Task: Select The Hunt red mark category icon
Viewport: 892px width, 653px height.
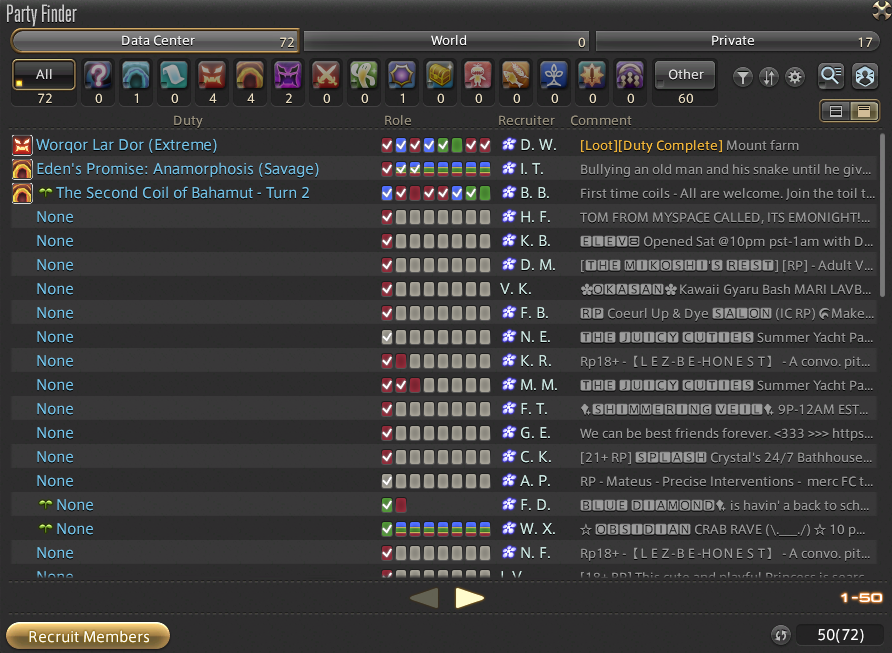Action: click(x=478, y=75)
